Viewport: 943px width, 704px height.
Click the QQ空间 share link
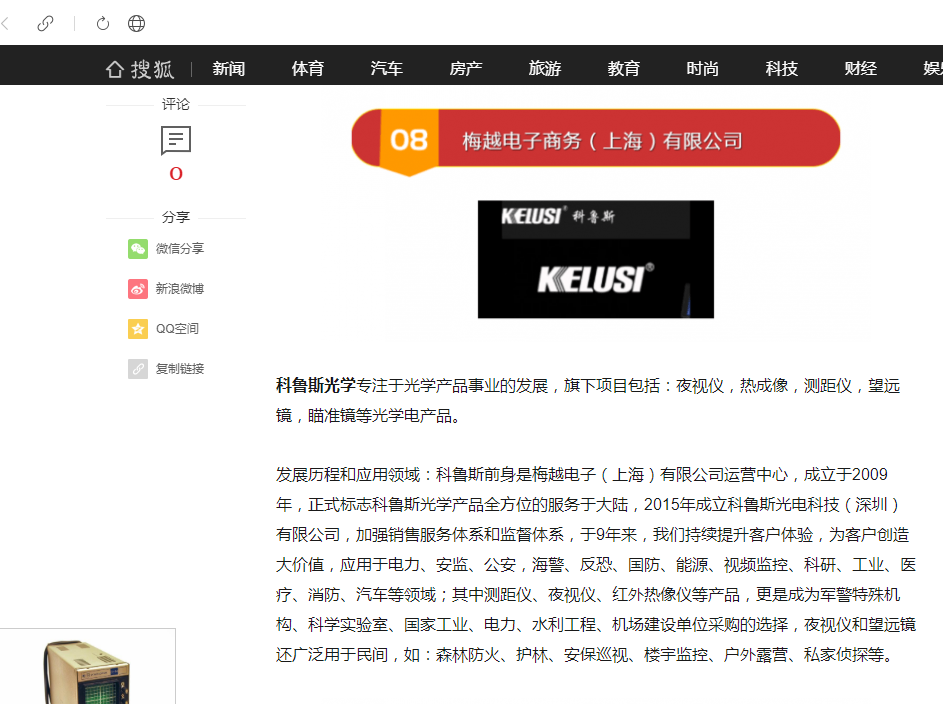click(177, 329)
